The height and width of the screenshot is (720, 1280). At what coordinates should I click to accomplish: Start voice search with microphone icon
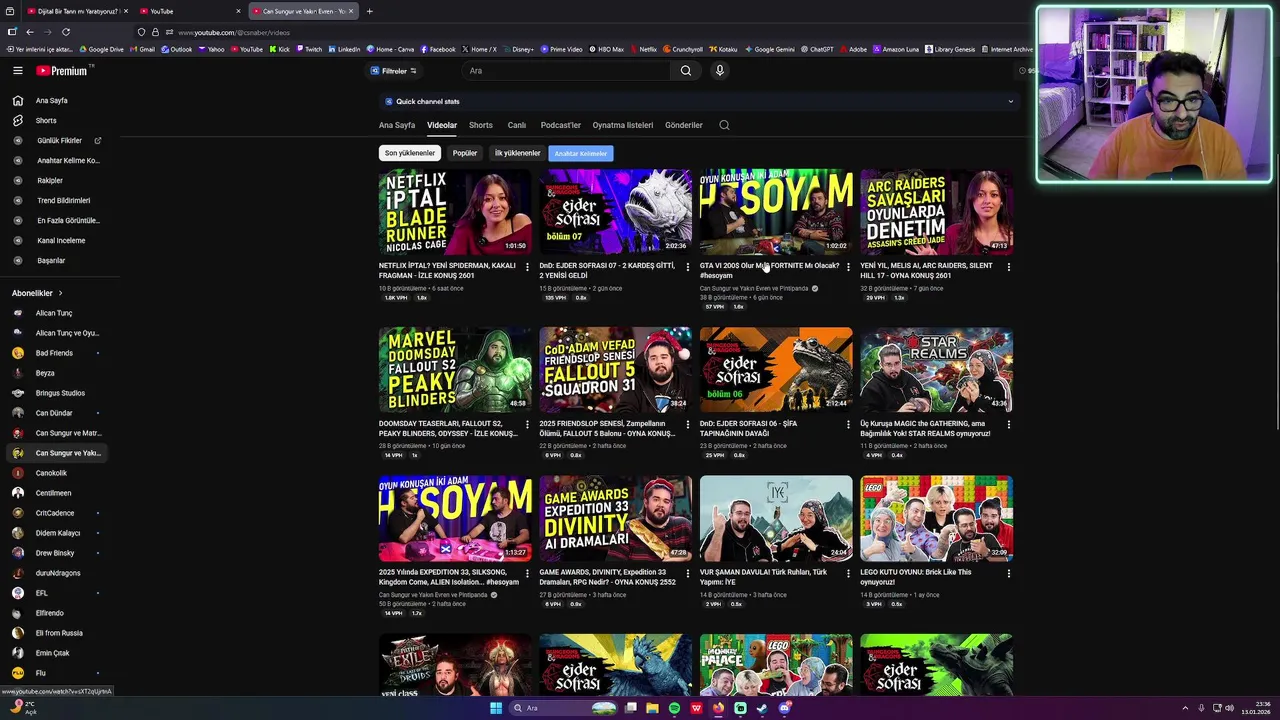[x=719, y=71]
